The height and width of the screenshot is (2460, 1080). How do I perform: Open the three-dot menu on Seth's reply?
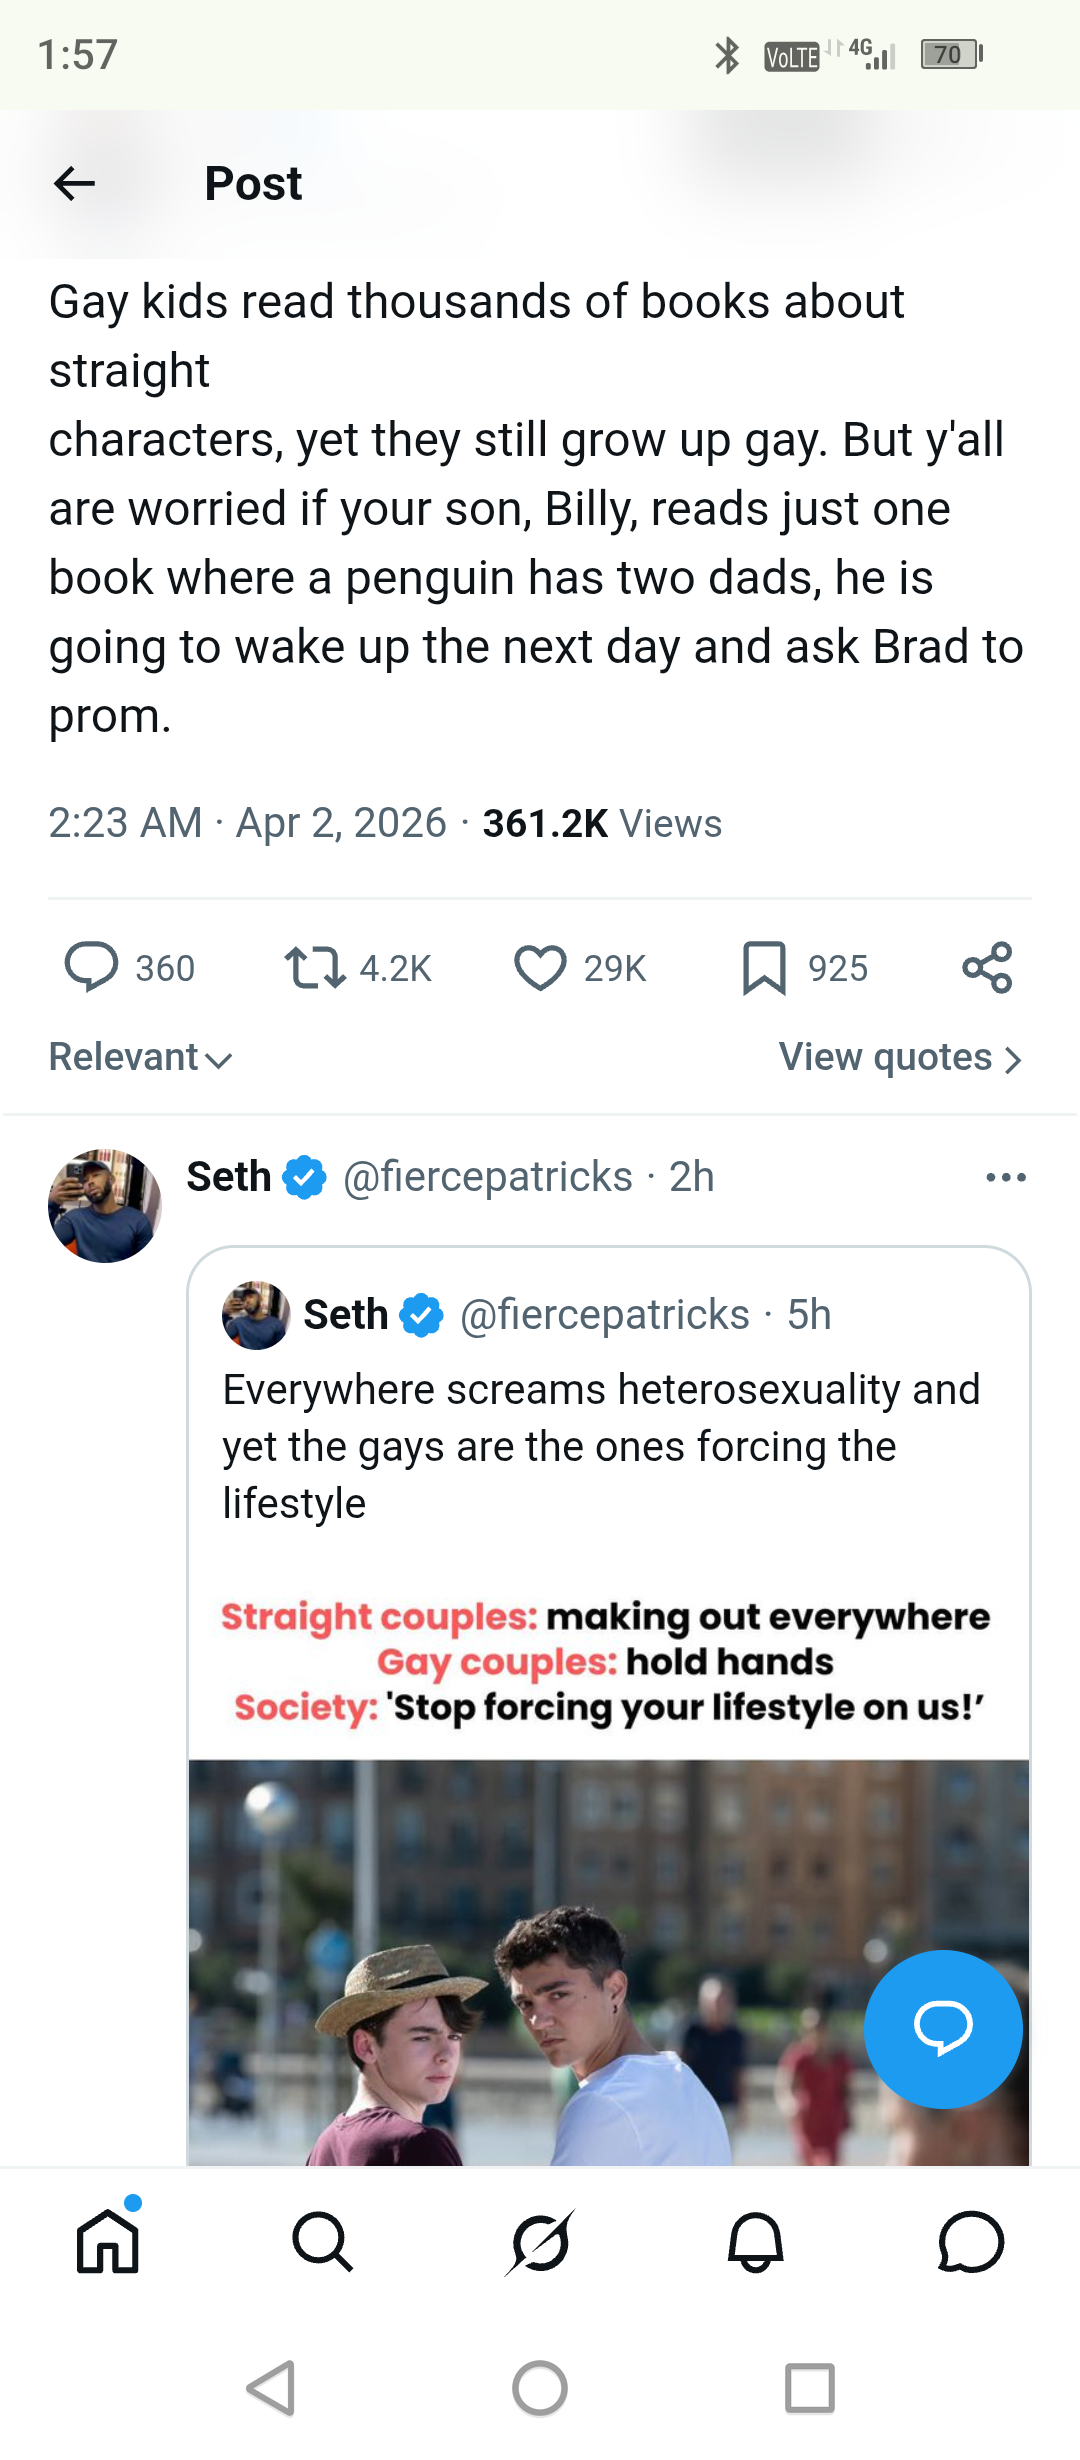click(1005, 1177)
